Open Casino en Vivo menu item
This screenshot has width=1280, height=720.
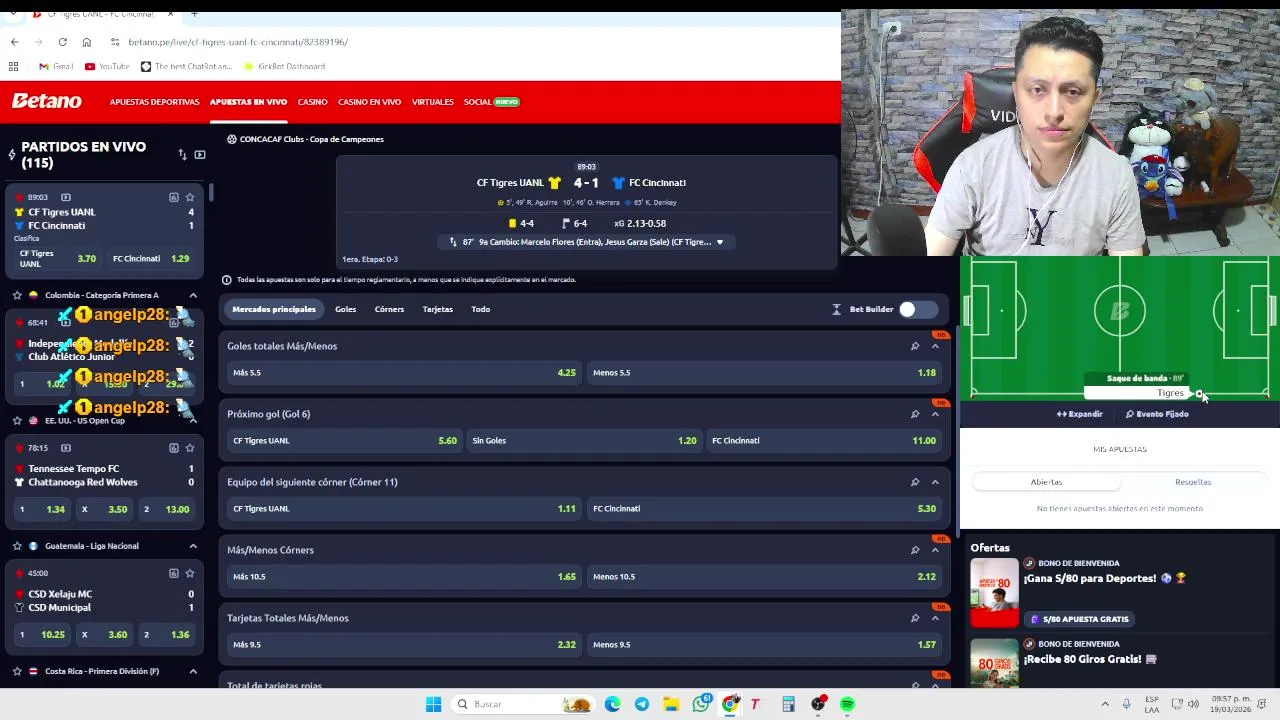click(369, 102)
